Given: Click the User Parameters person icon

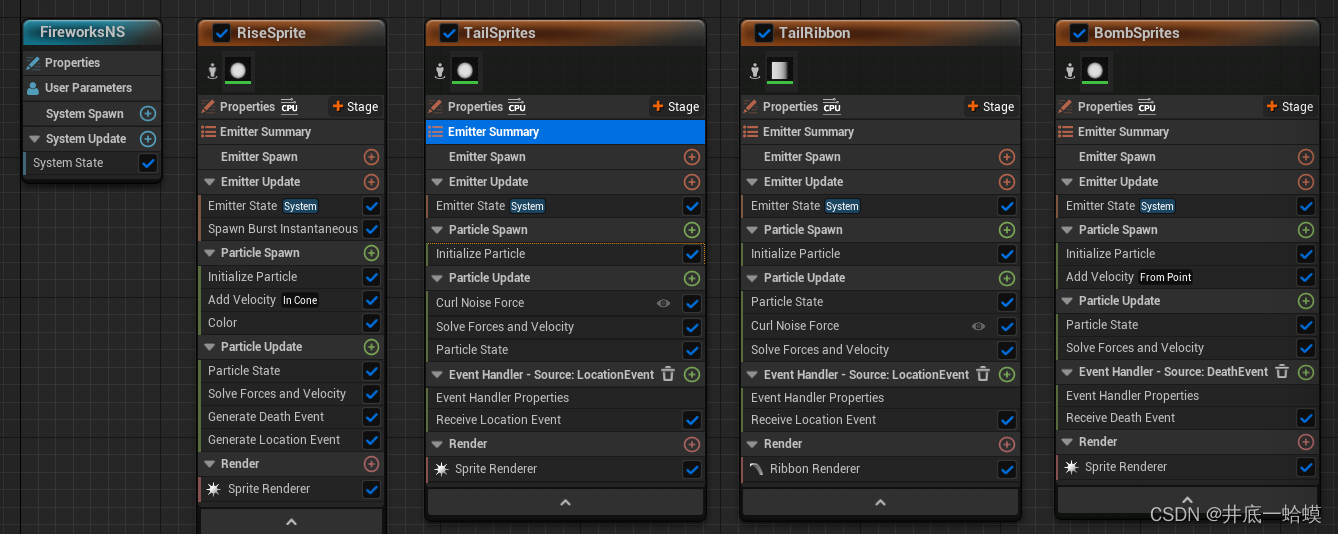Looking at the screenshot, I should [33, 88].
